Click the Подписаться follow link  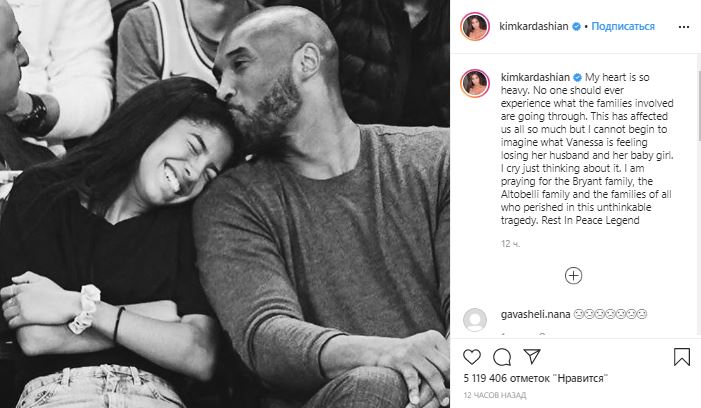(x=623, y=26)
